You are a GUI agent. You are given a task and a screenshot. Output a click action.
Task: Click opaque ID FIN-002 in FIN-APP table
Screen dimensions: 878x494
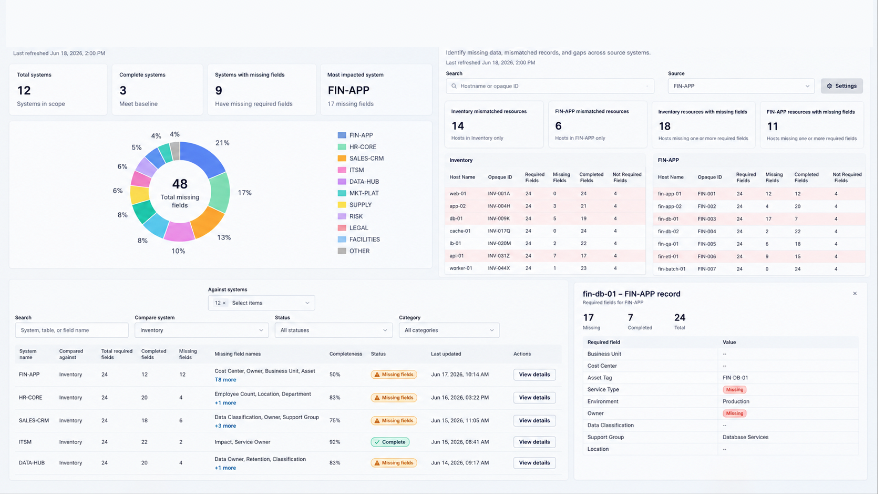(707, 206)
